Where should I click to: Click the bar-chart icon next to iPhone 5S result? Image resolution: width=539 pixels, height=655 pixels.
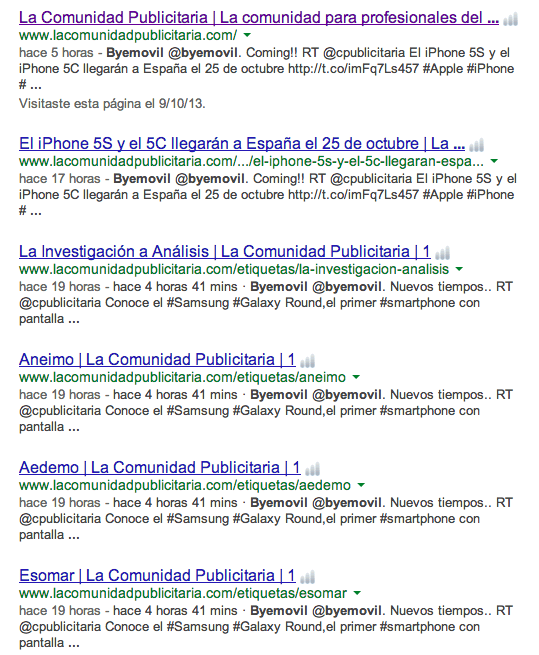click(x=476, y=145)
